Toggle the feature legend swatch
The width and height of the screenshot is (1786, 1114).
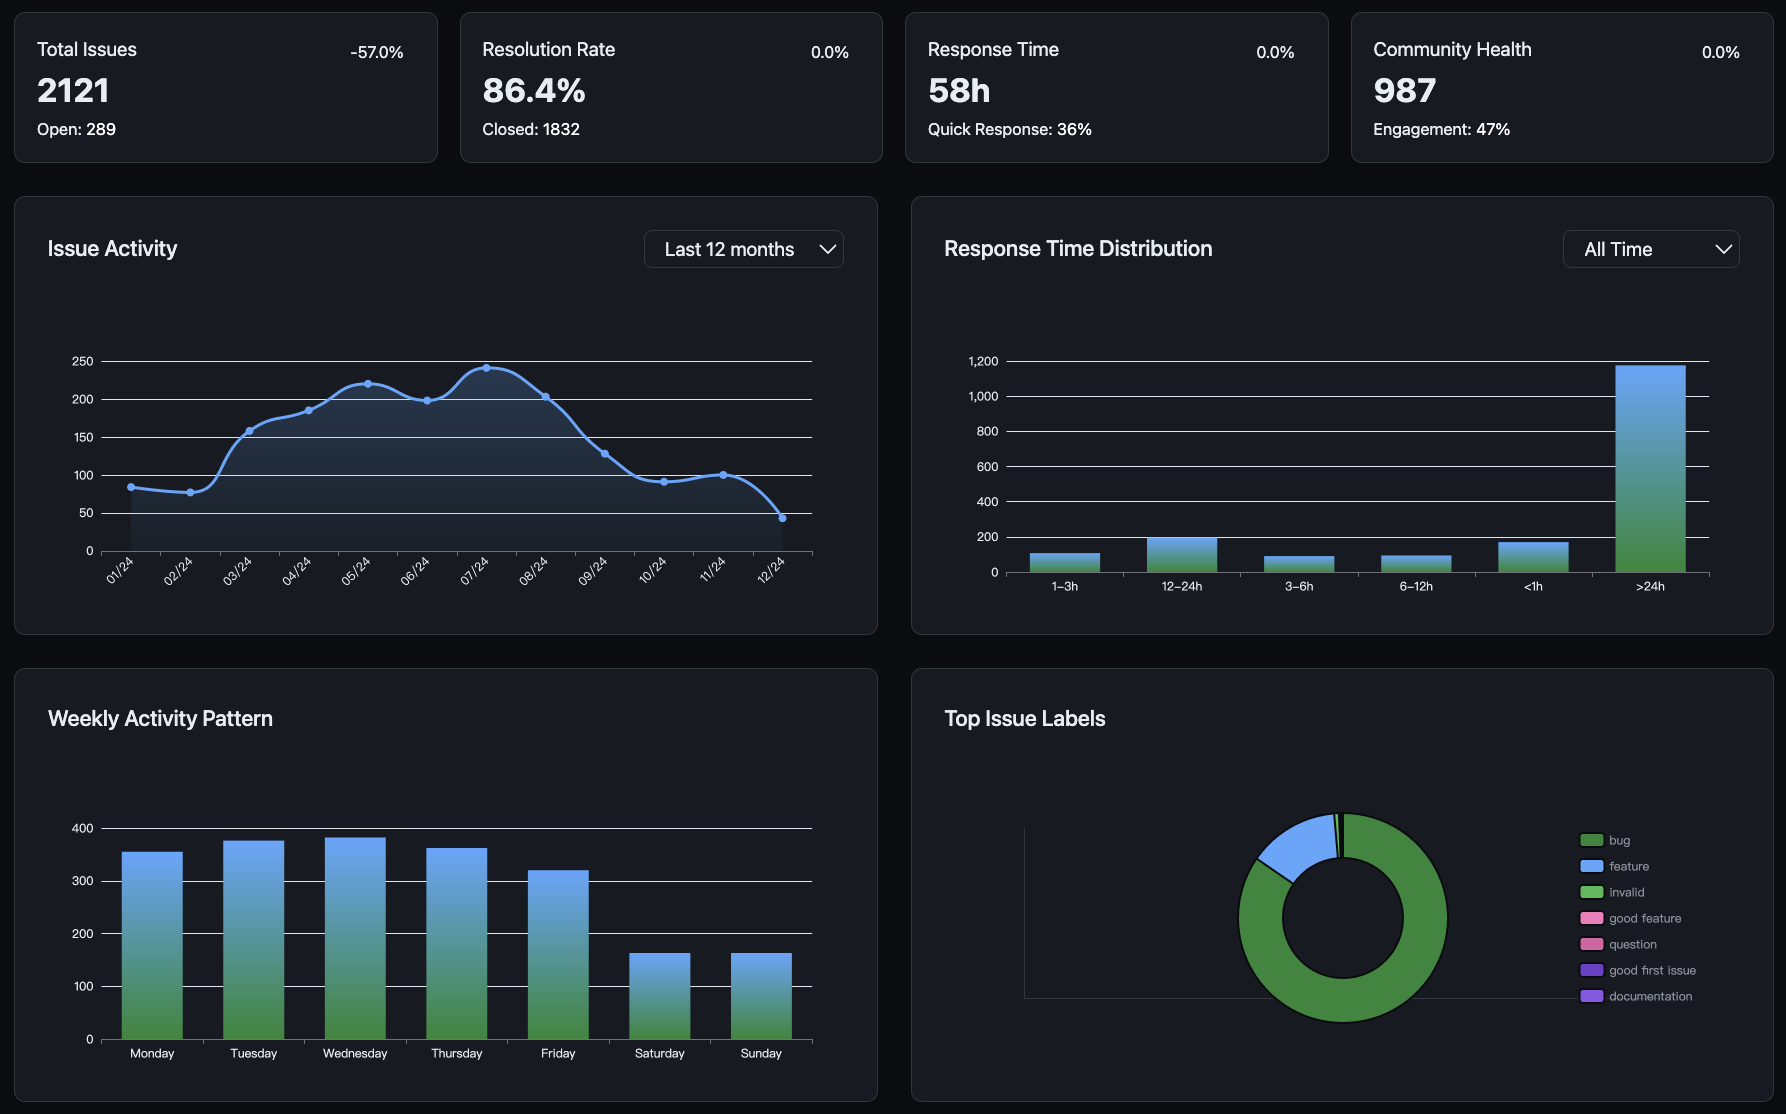click(x=1591, y=866)
